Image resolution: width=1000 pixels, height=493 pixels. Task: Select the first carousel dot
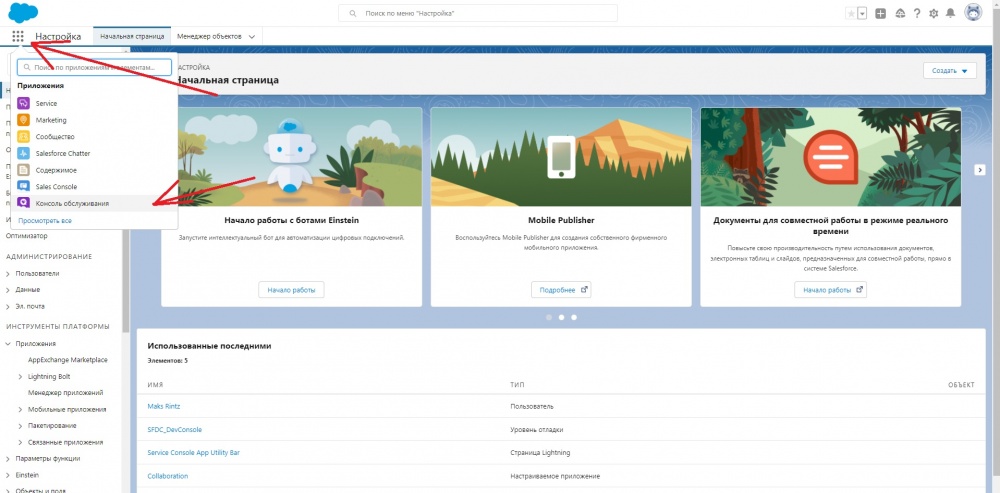point(548,317)
